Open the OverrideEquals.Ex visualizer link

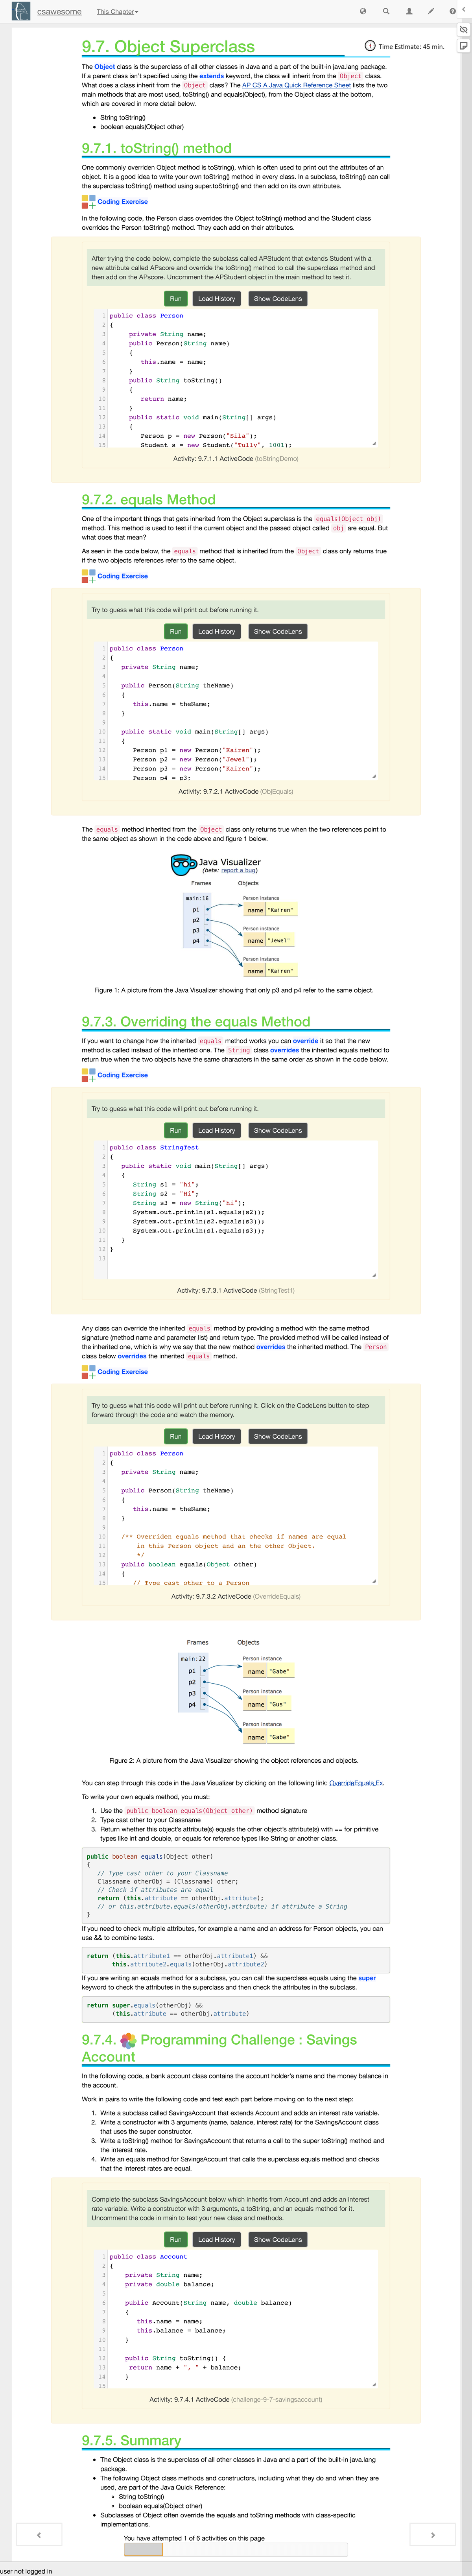(356, 1783)
